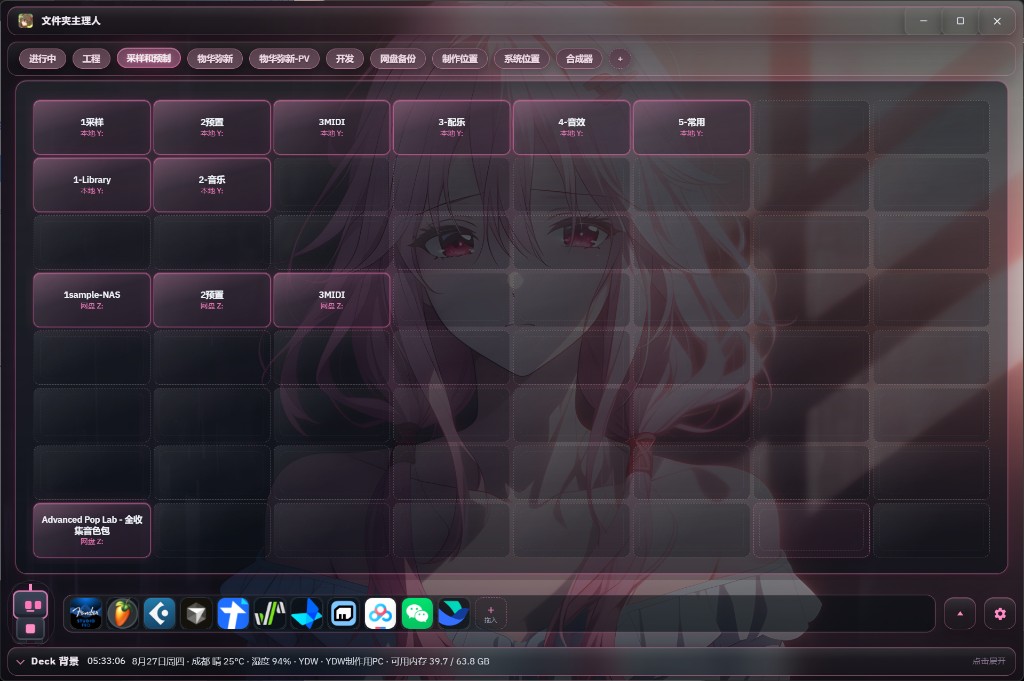Open the 3MIDI local Y: folder tile

332,127
